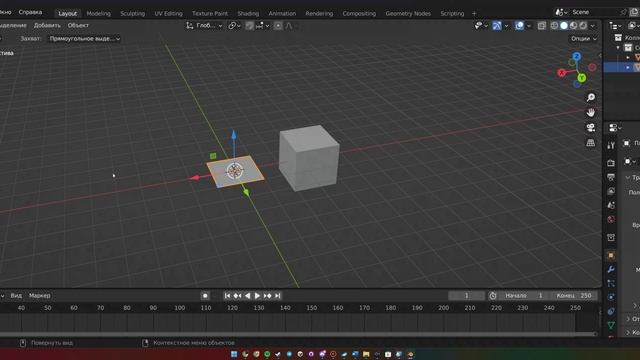640x360 pixels.
Task: Switch to the Modeling workspace tab
Action: (x=98, y=13)
